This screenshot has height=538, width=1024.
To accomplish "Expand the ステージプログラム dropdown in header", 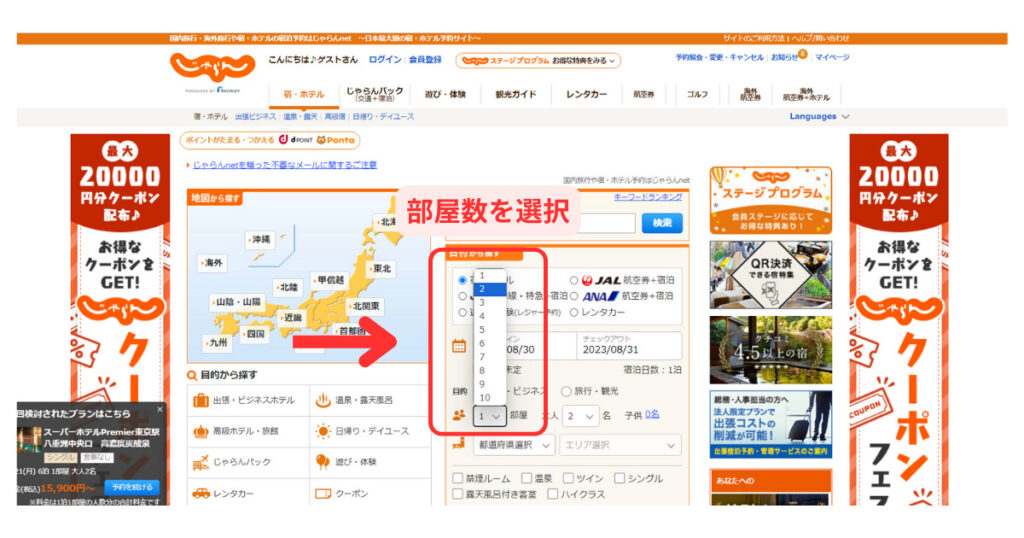I will pyautogui.click(x=538, y=61).
